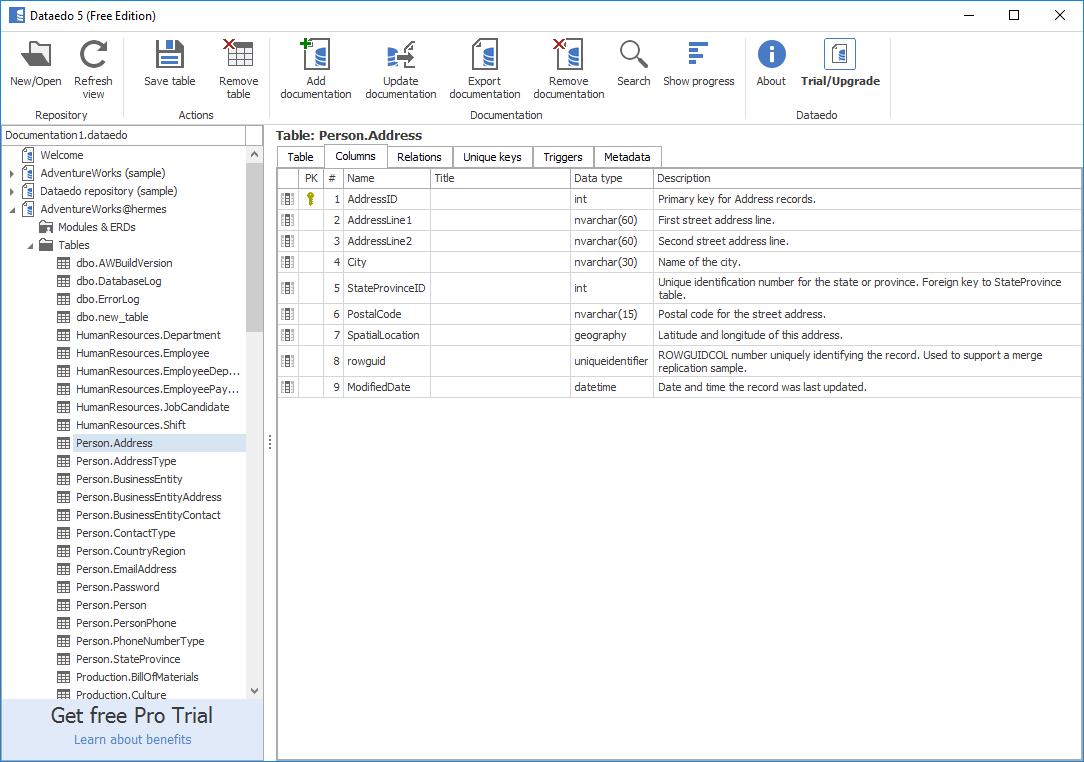Select the Person.Person table in tree
Screen dimensions: 1084x762
click(111, 605)
